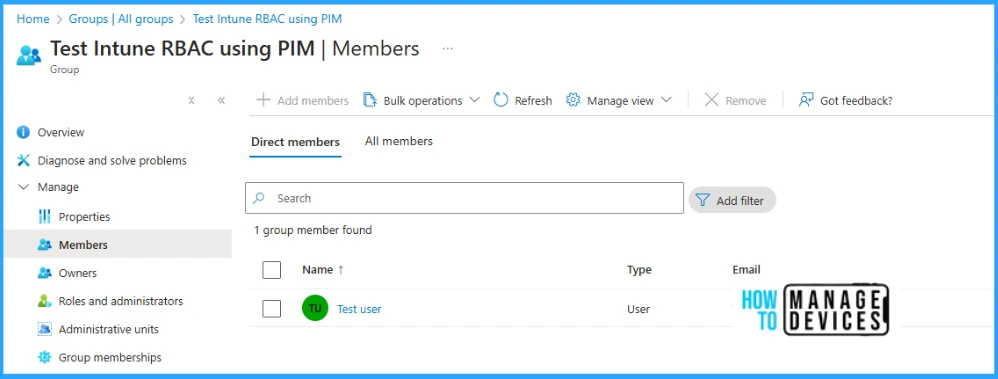Open Owners in the sidebar

click(x=78, y=273)
